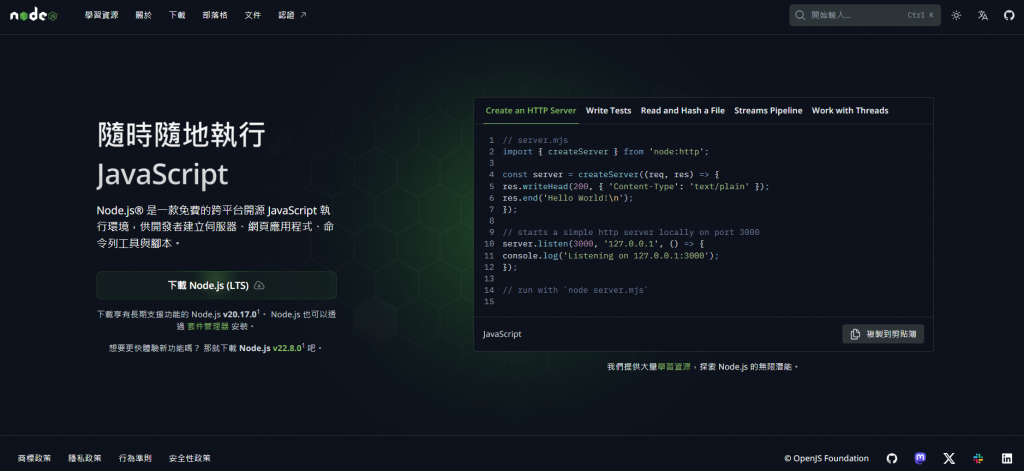Click the 下載 Node.js (LTS) button

(216, 285)
